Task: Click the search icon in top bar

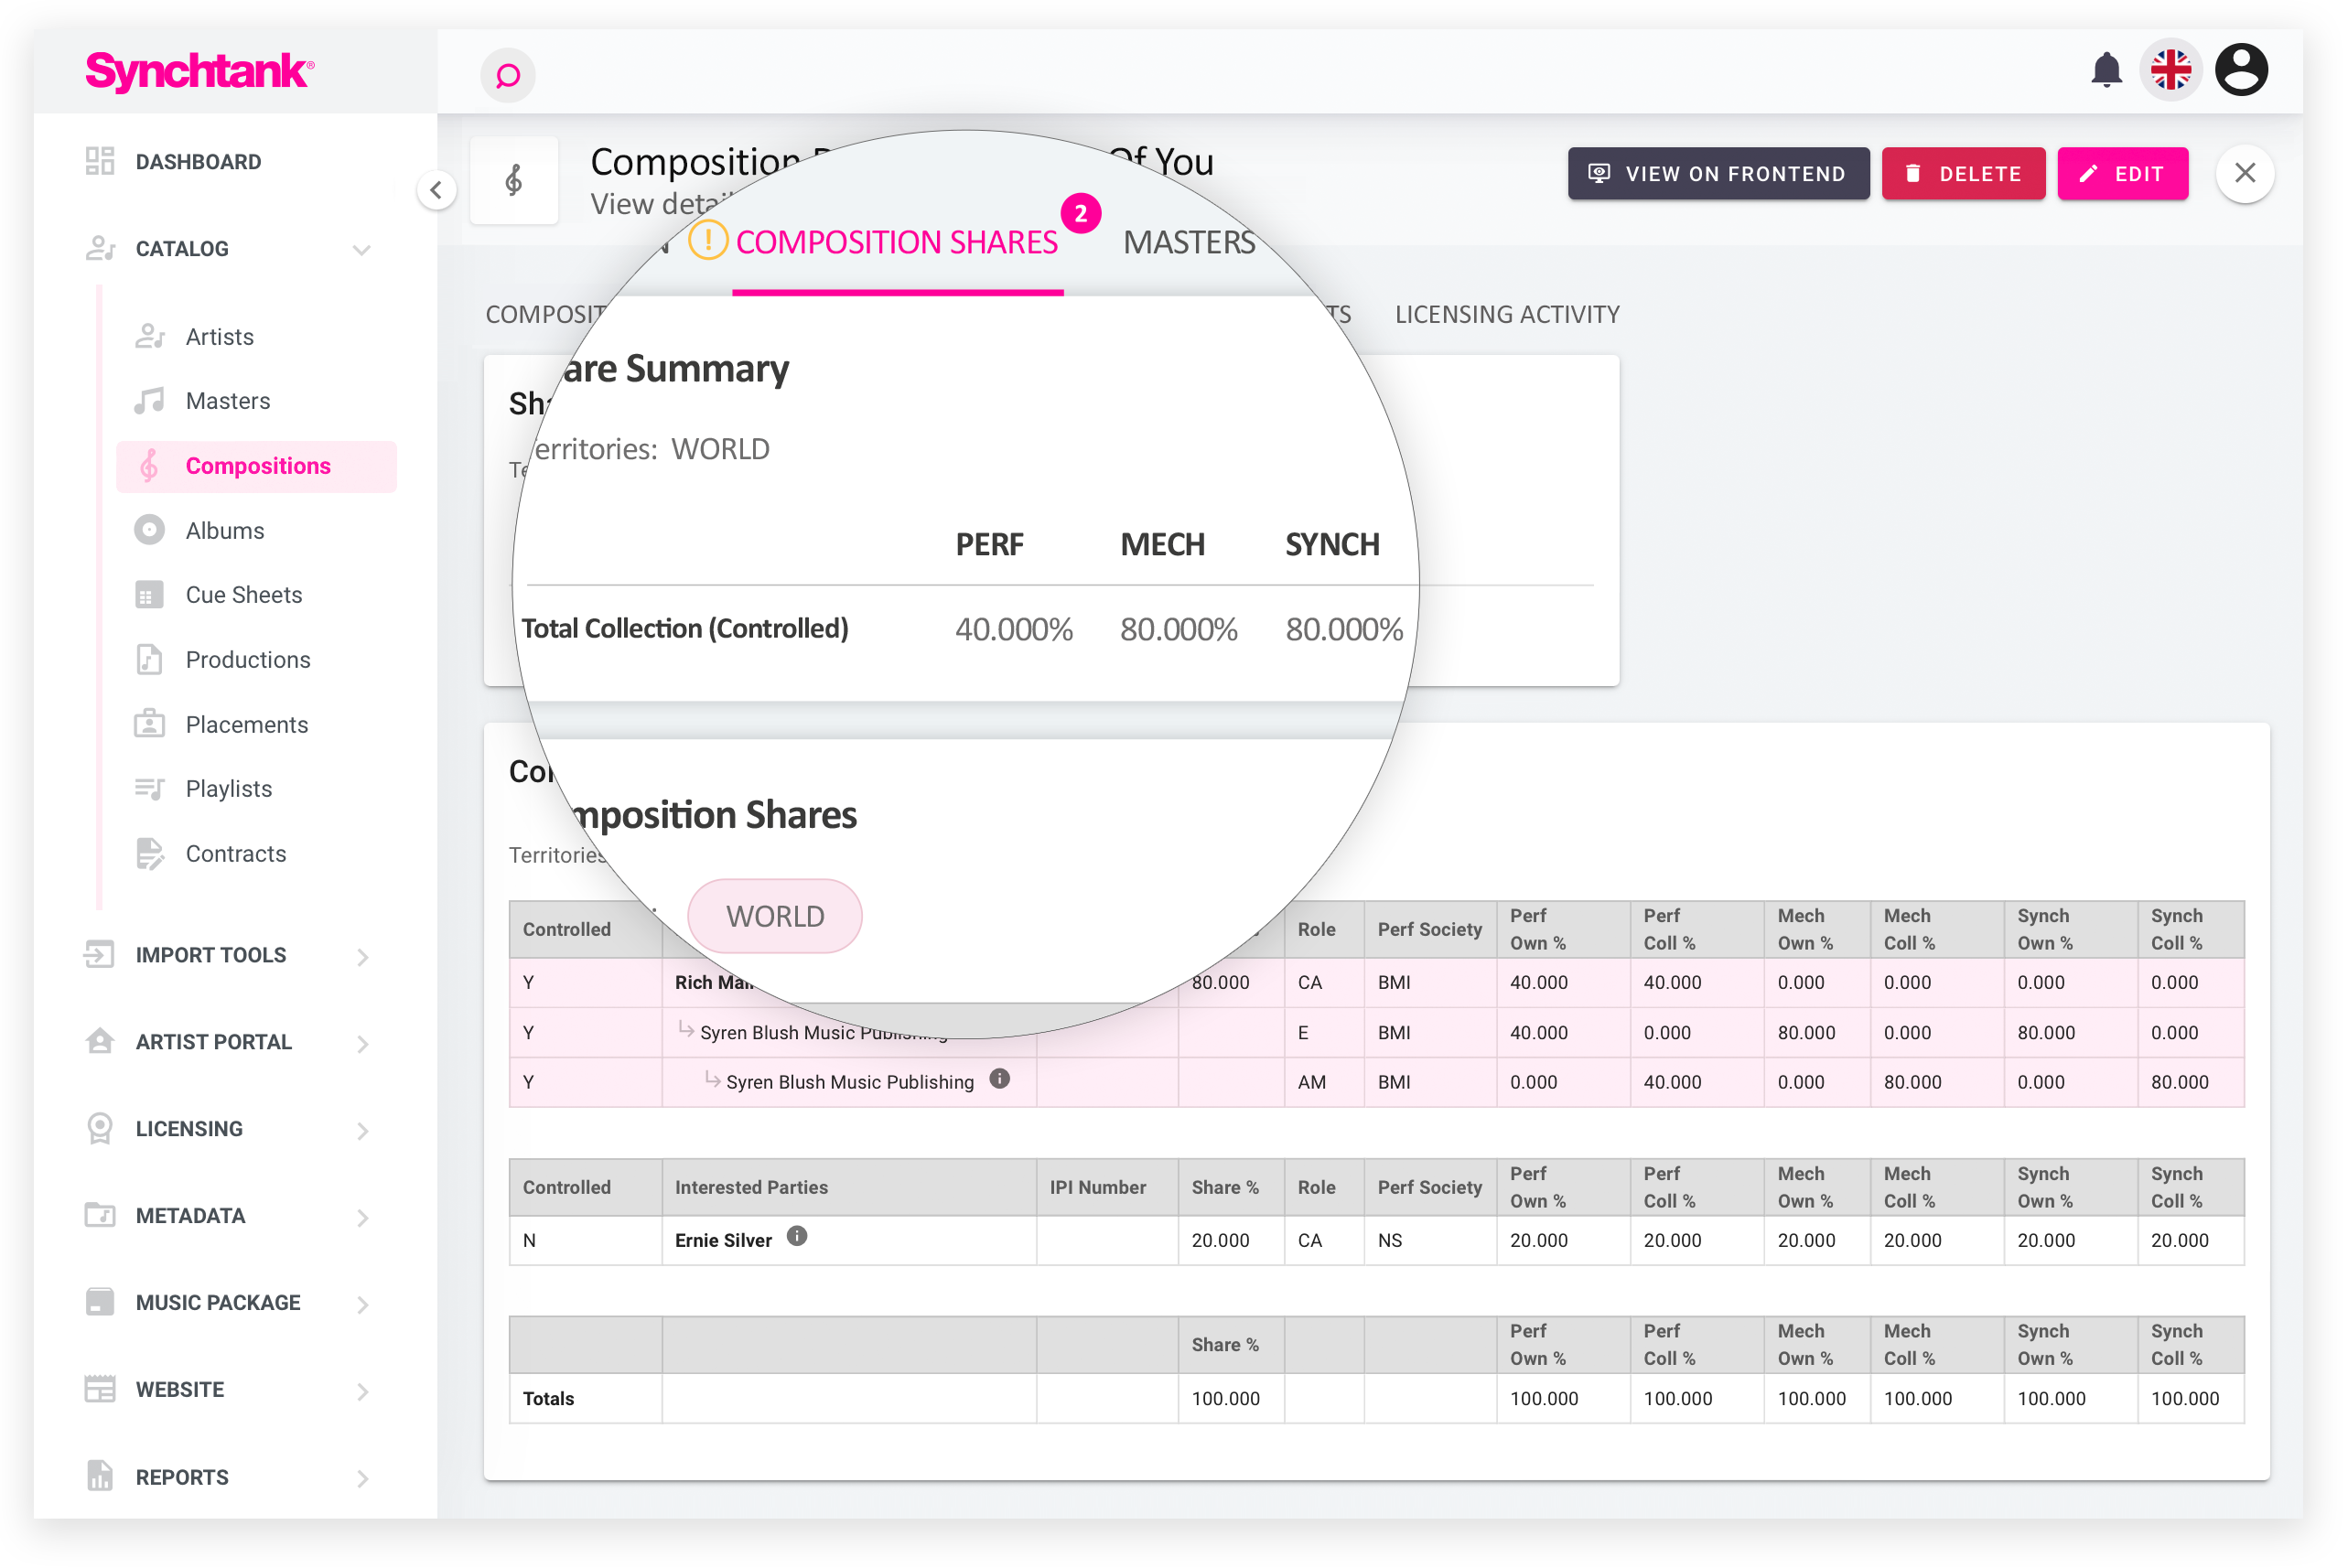Action: click(x=508, y=75)
